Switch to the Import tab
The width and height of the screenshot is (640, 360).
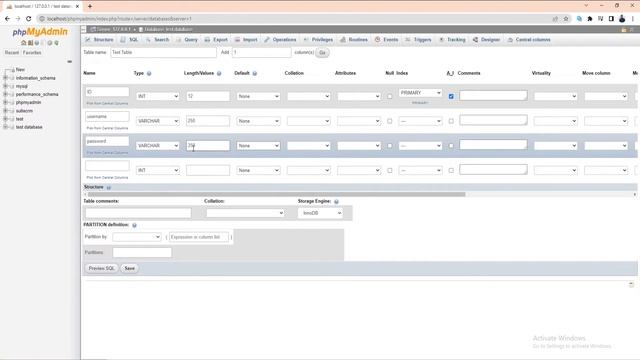pos(246,40)
